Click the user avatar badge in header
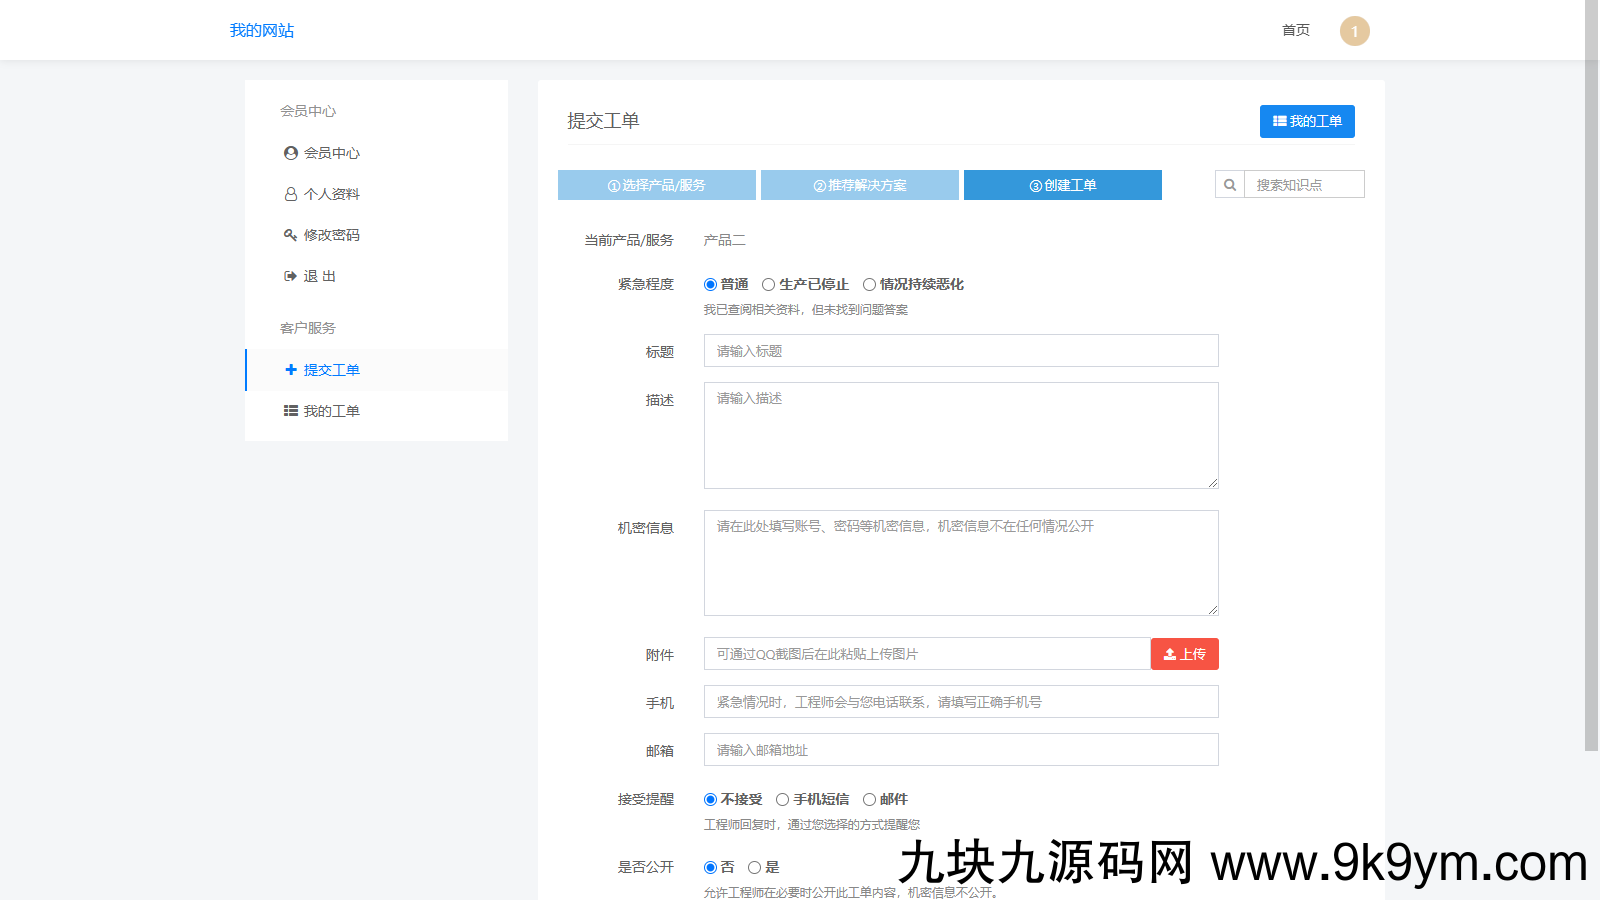 pyautogui.click(x=1354, y=31)
